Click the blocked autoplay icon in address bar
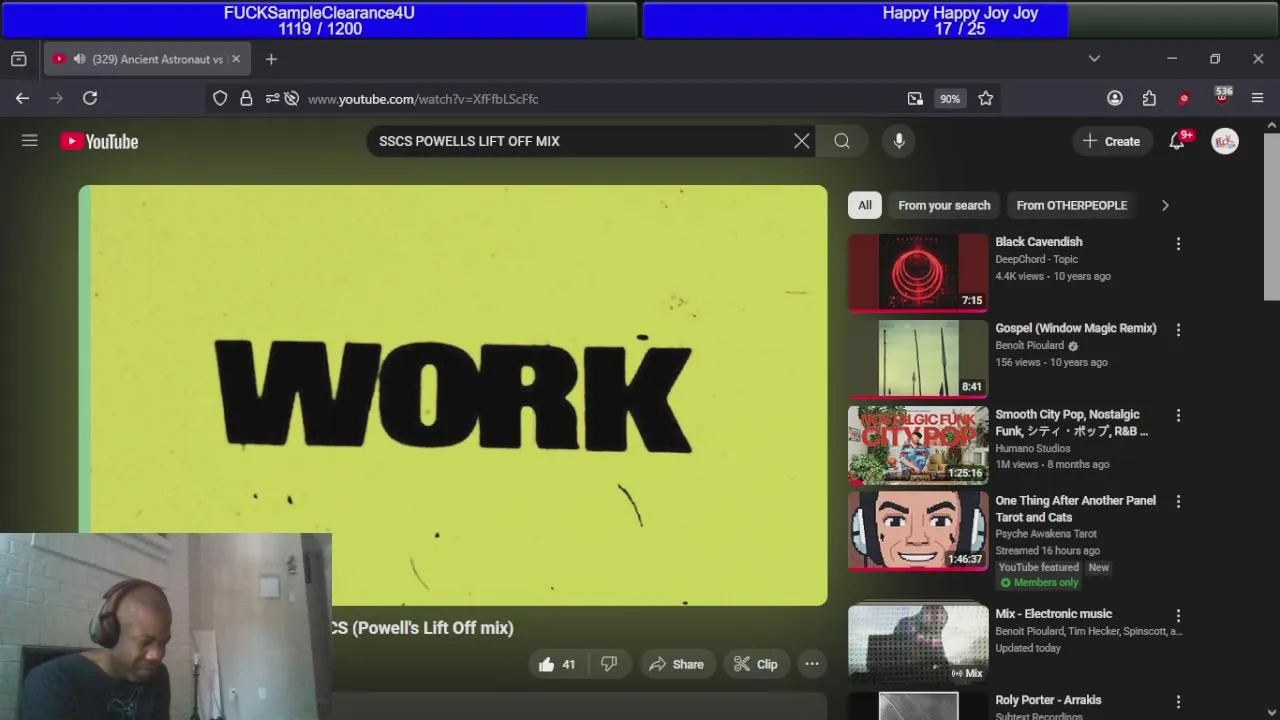The width and height of the screenshot is (1280, 720). 291,98
